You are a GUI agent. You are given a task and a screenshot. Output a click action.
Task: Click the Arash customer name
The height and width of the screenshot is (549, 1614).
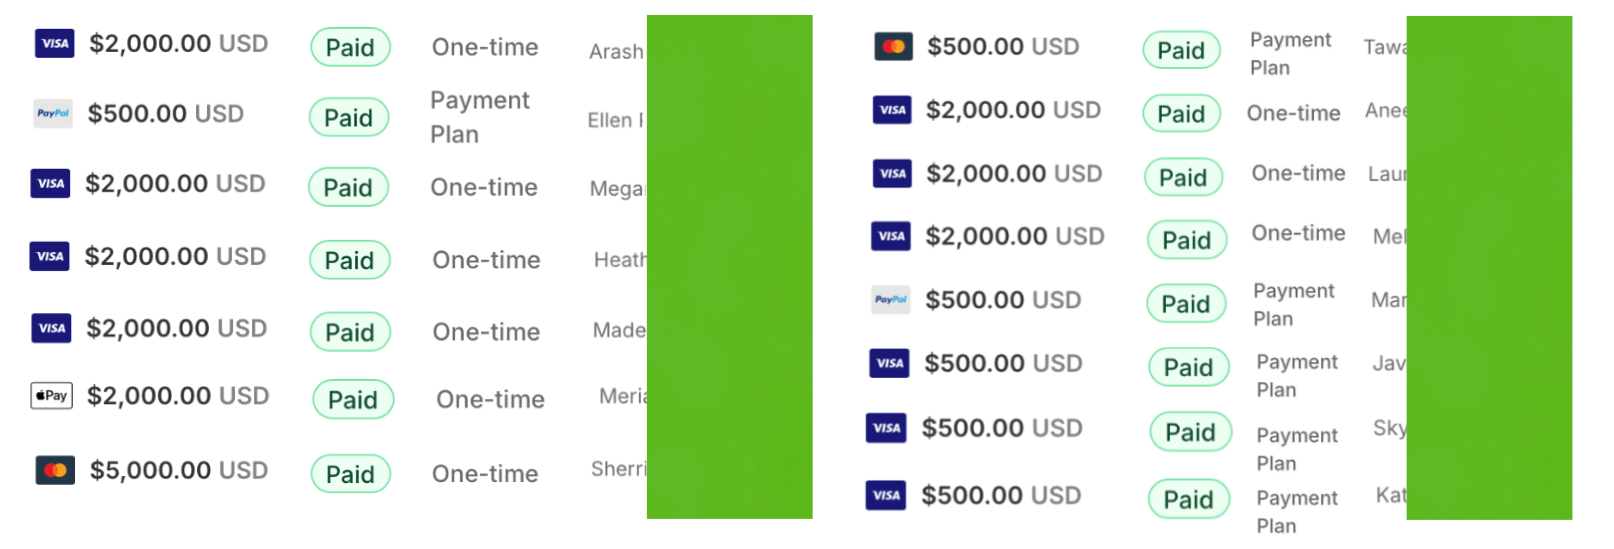(x=616, y=52)
